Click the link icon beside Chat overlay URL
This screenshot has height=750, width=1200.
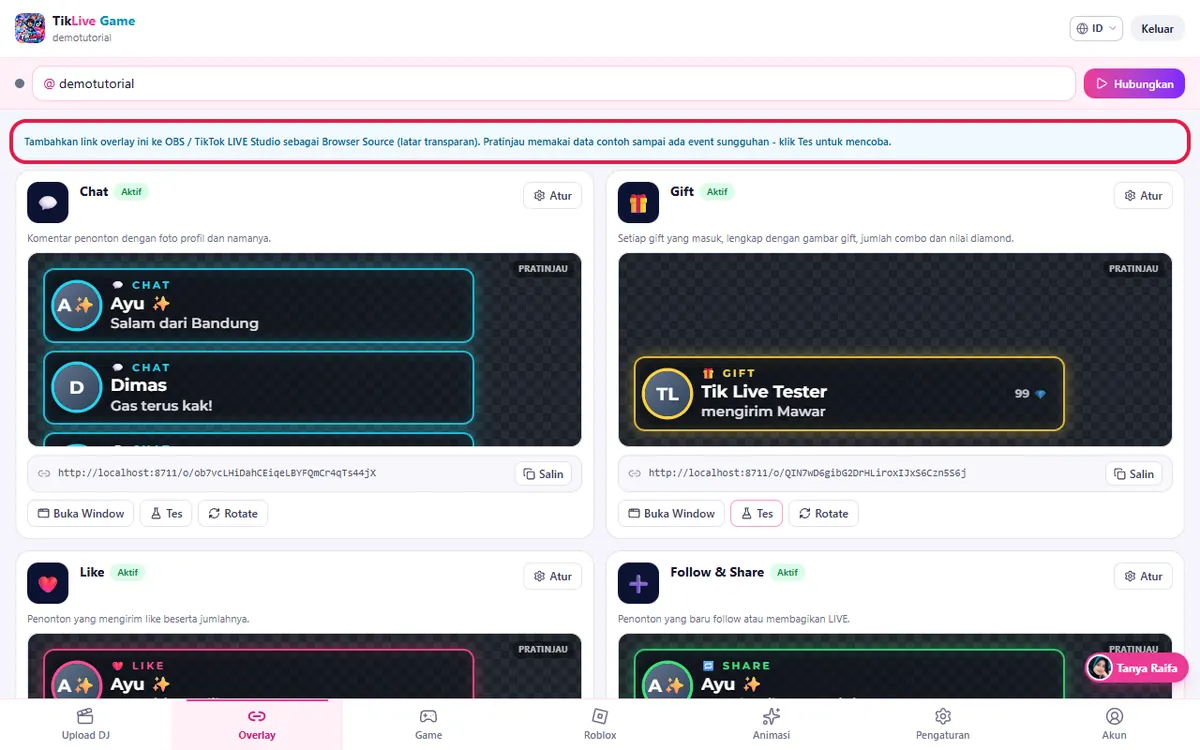click(44, 474)
